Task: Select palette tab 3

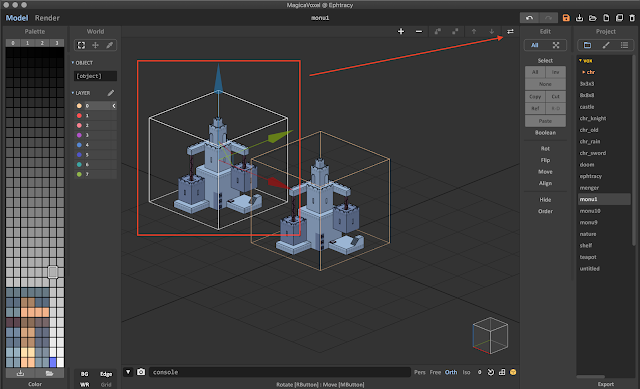Action: (57, 43)
